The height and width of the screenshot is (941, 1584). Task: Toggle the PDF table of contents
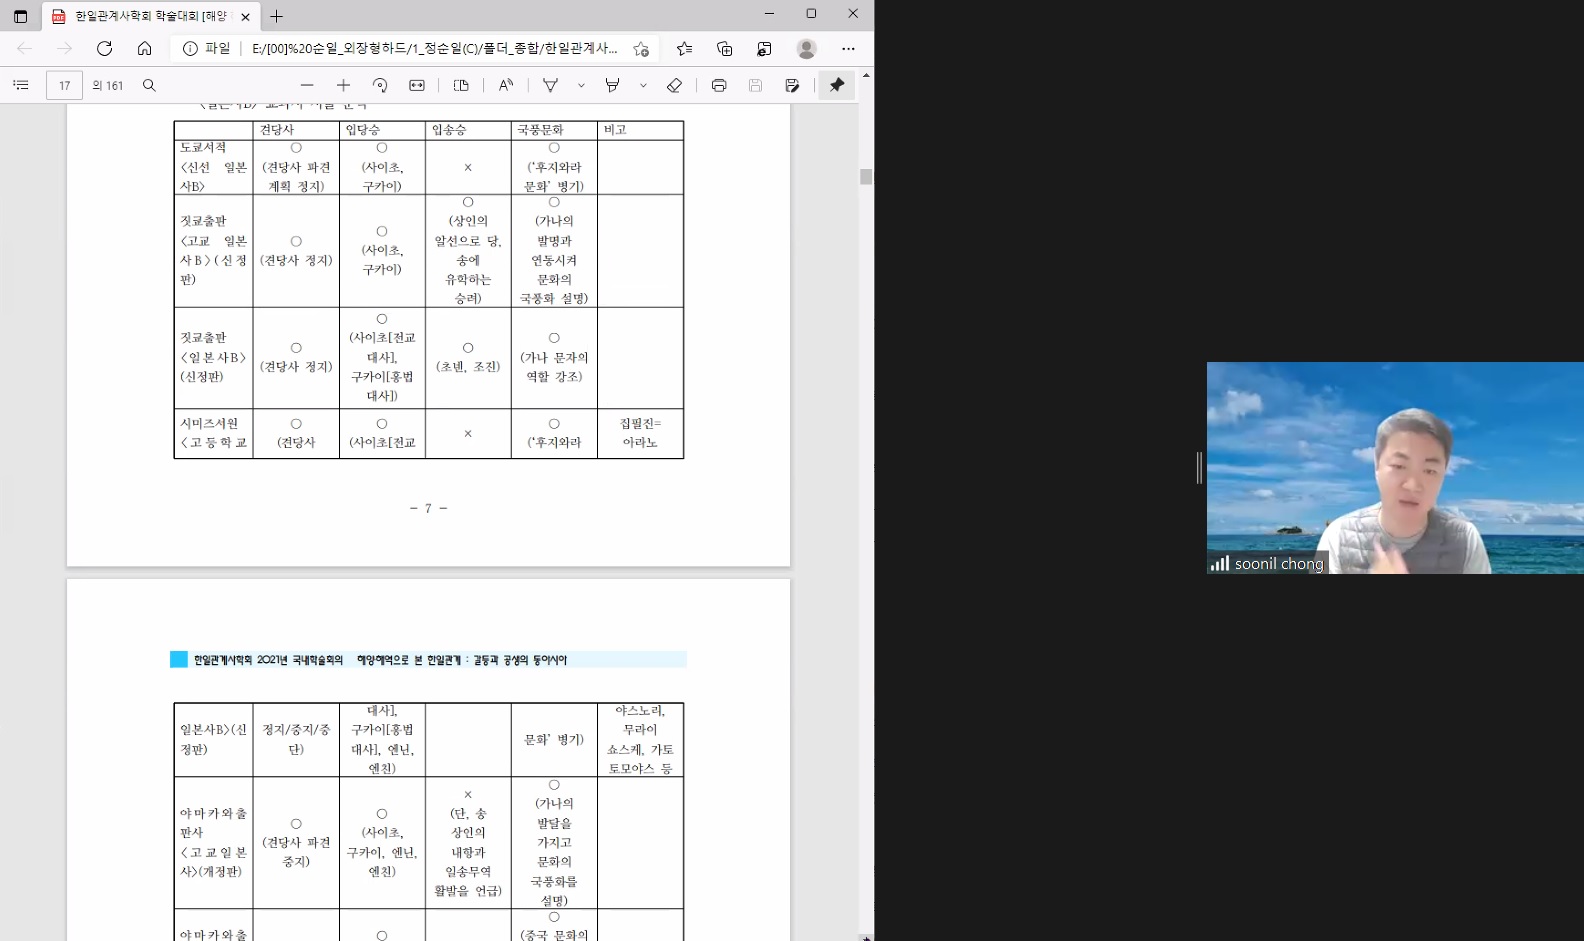point(21,85)
